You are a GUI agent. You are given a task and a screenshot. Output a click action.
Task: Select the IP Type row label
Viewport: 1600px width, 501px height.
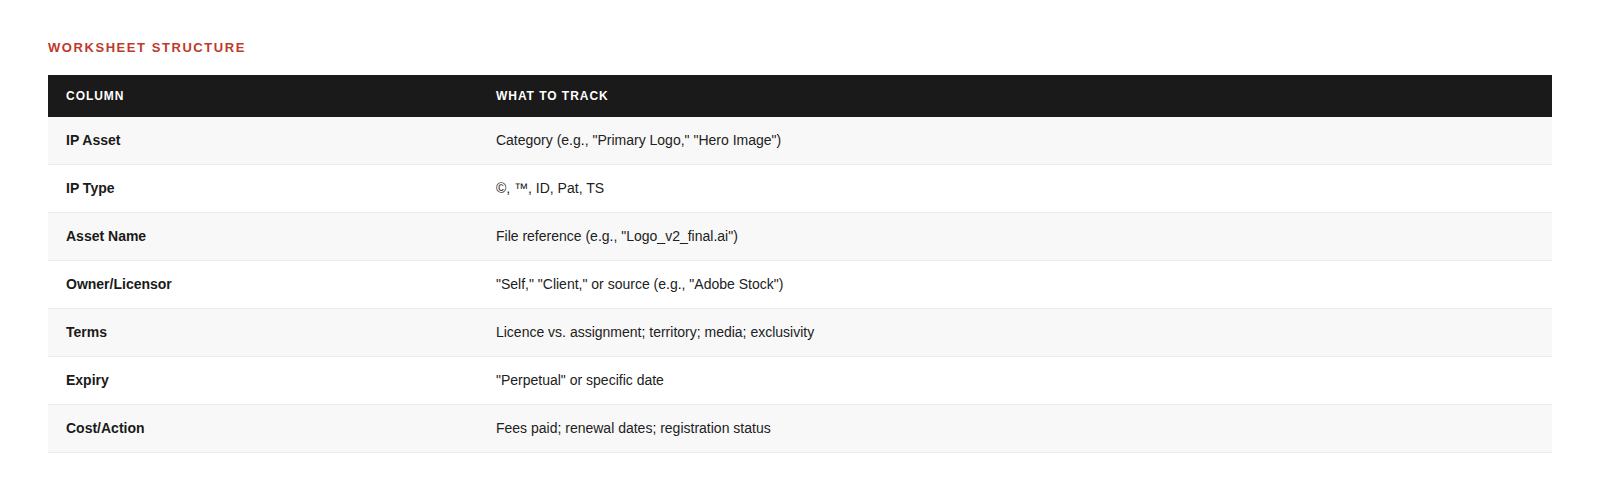(x=90, y=189)
